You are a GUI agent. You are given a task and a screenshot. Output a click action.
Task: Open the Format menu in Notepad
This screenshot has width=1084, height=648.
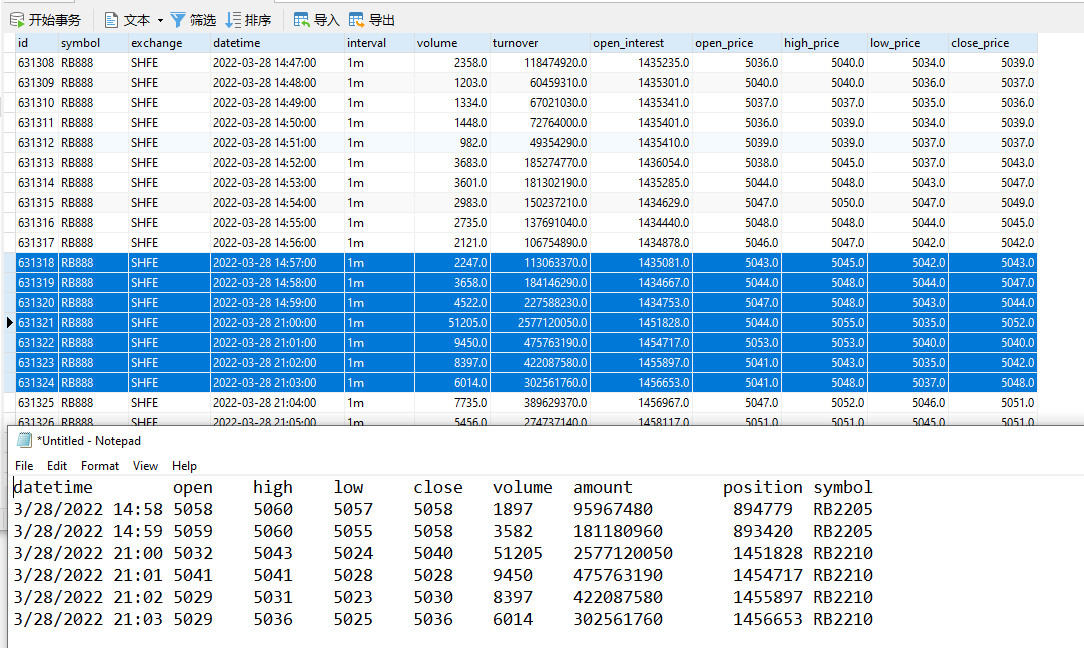point(100,466)
